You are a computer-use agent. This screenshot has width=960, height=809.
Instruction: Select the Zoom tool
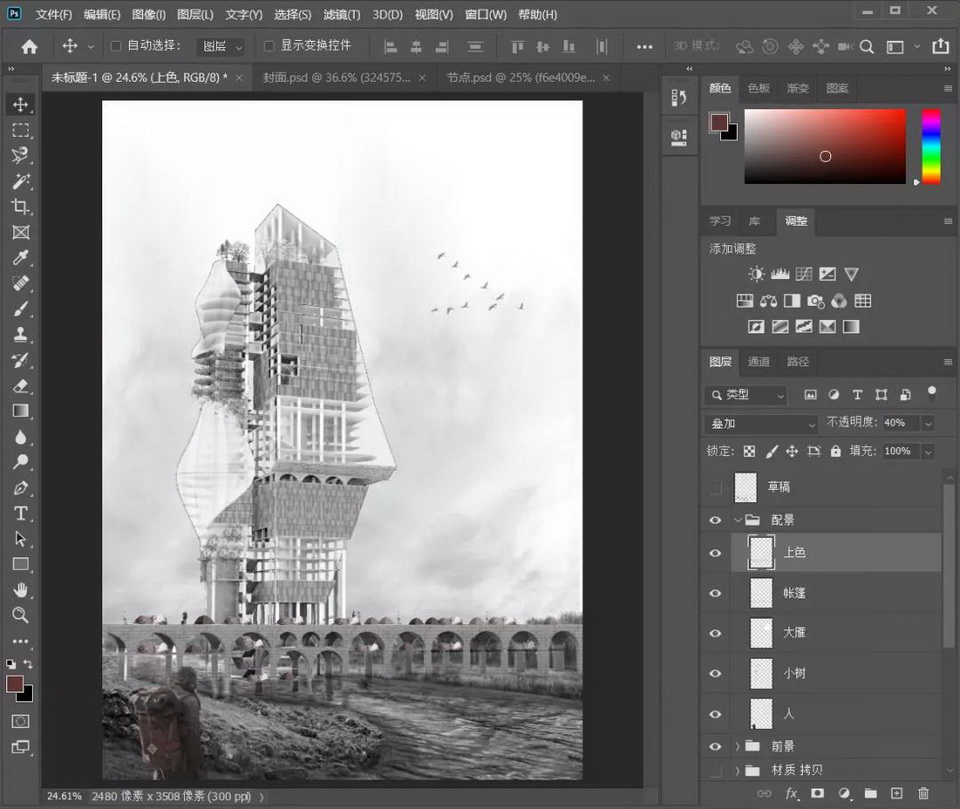point(20,615)
